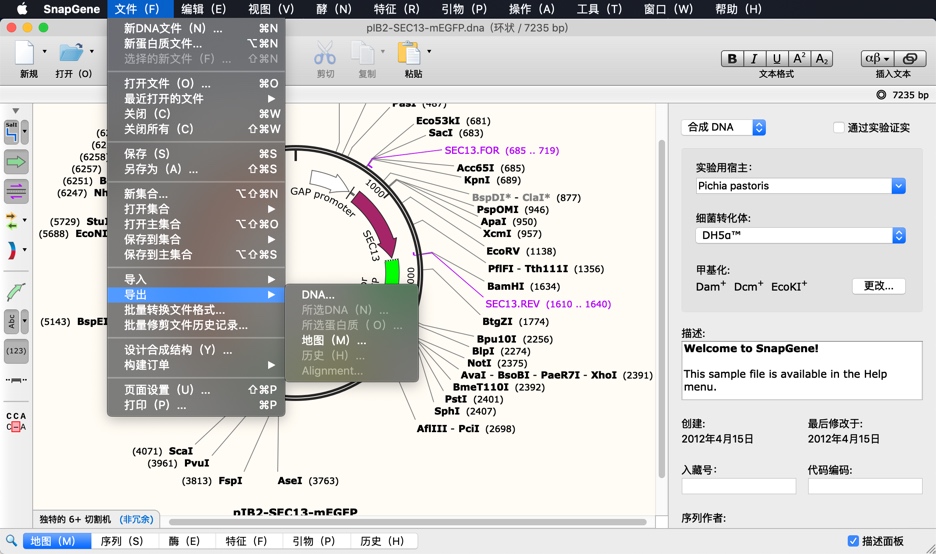Click the Bold text format button
Screen dimensions: 936x554
point(732,59)
